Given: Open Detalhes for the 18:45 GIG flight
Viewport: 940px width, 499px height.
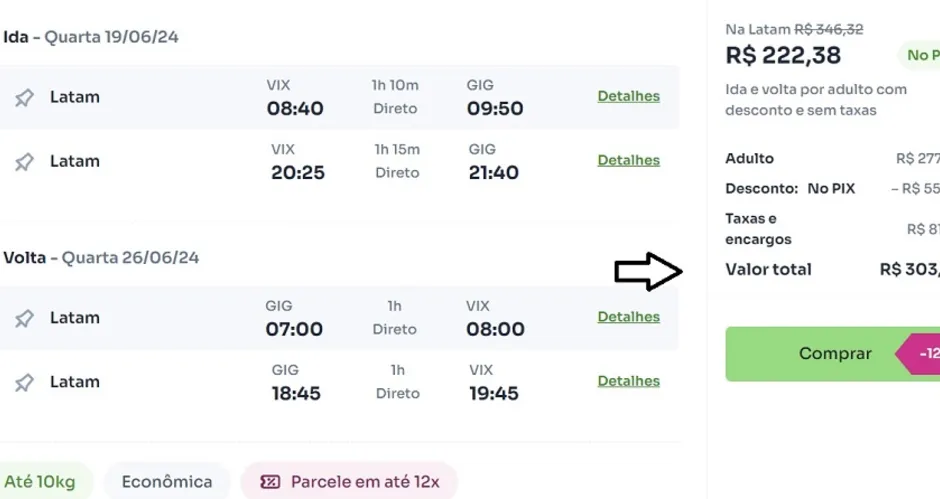Looking at the screenshot, I should (628, 381).
